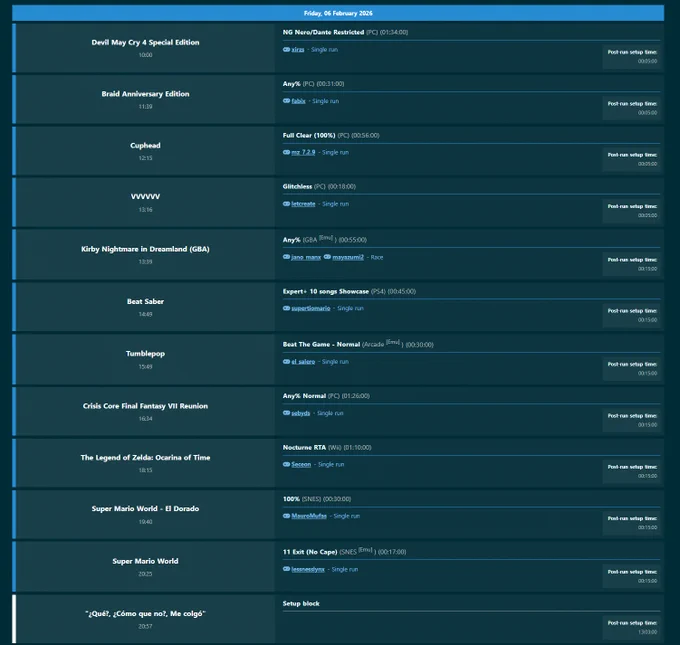Image resolution: width=680 pixels, height=645 pixels.
Task: Open the runner name link for Braid Anniversary Edition
Action: 298,101
